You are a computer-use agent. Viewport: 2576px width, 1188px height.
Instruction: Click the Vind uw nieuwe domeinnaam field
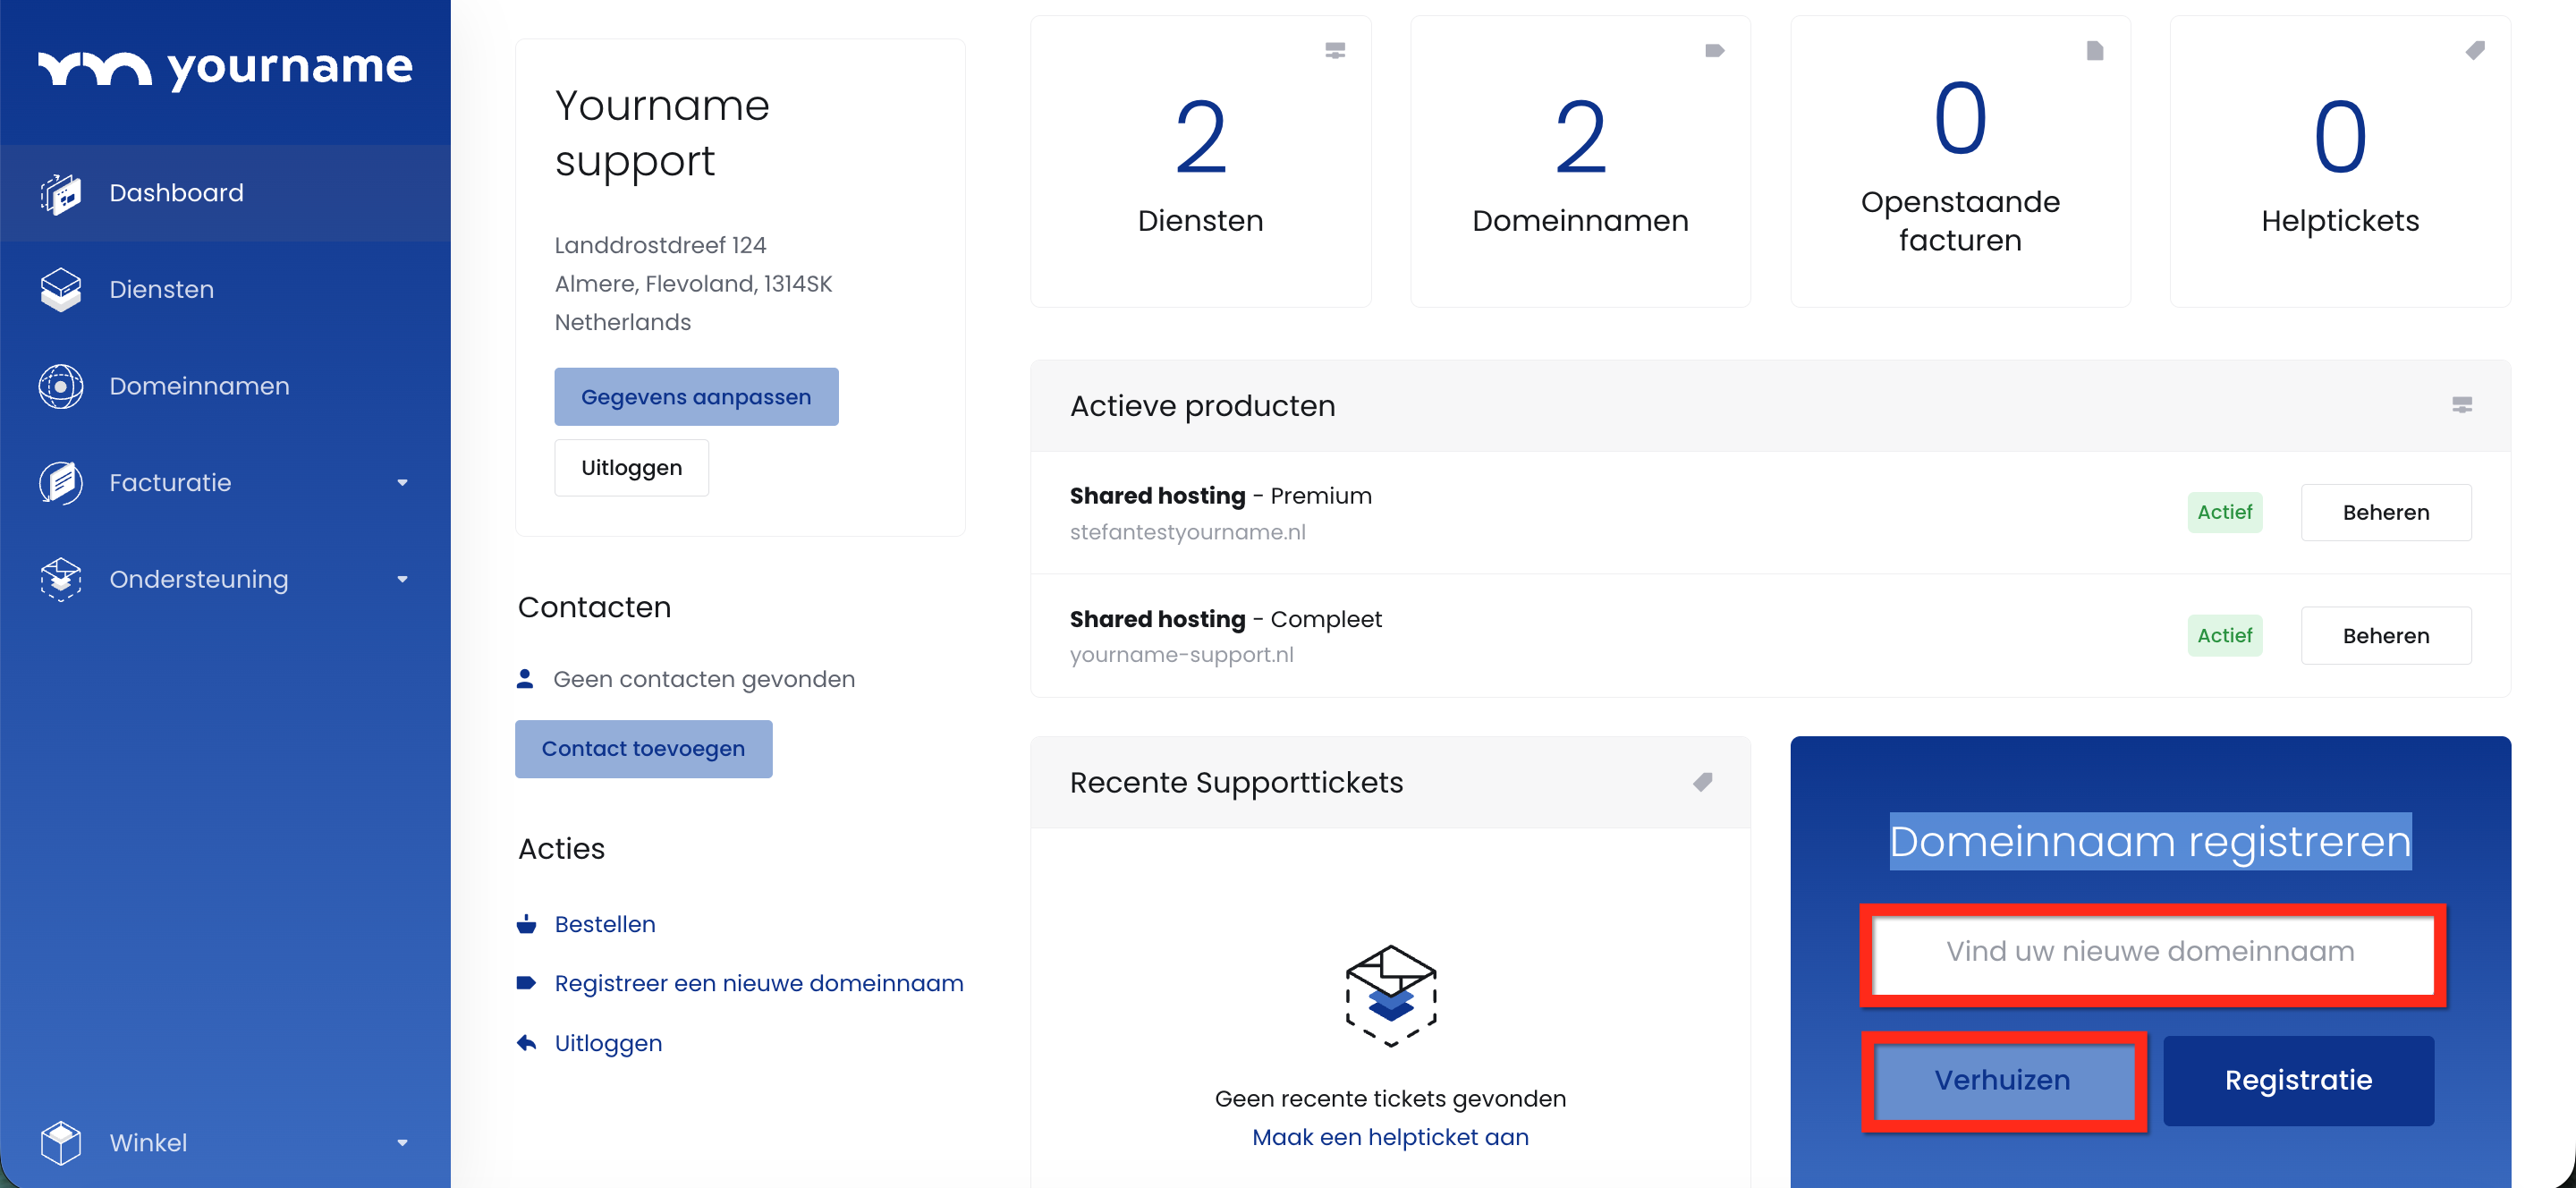coord(2151,952)
